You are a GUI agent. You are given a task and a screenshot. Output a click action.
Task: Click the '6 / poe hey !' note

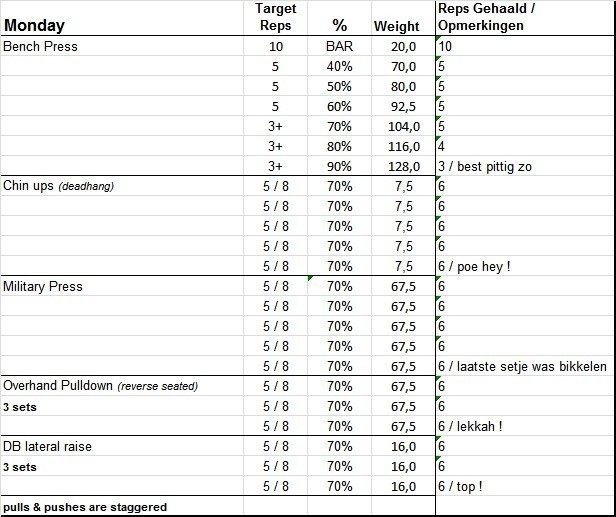(x=474, y=266)
